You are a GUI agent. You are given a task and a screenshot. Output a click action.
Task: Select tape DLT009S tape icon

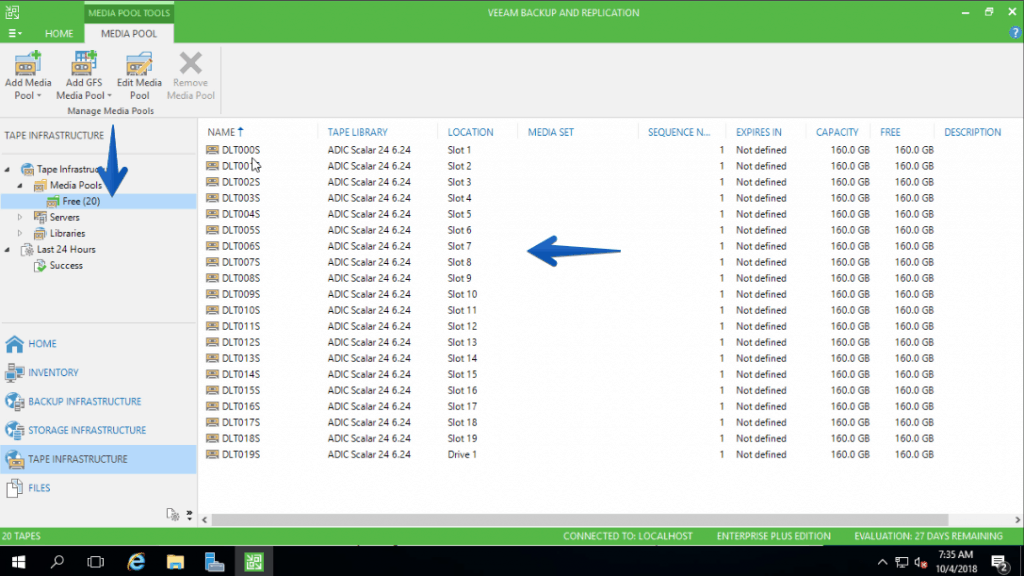(x=212, y=294)
